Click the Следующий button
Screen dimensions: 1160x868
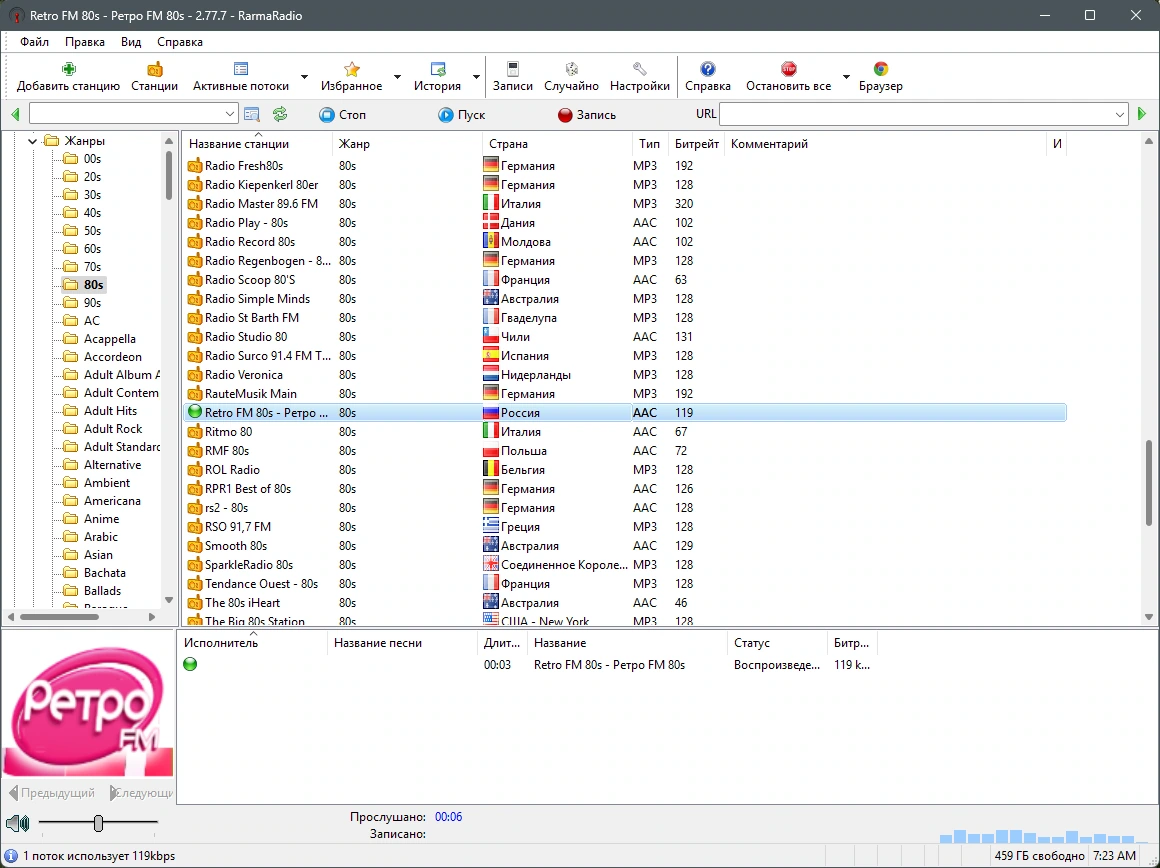[x=141, y=793]
